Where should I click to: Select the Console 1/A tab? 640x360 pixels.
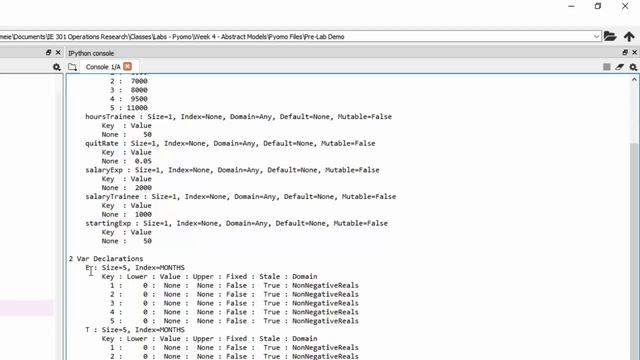[x=103, y=67]
